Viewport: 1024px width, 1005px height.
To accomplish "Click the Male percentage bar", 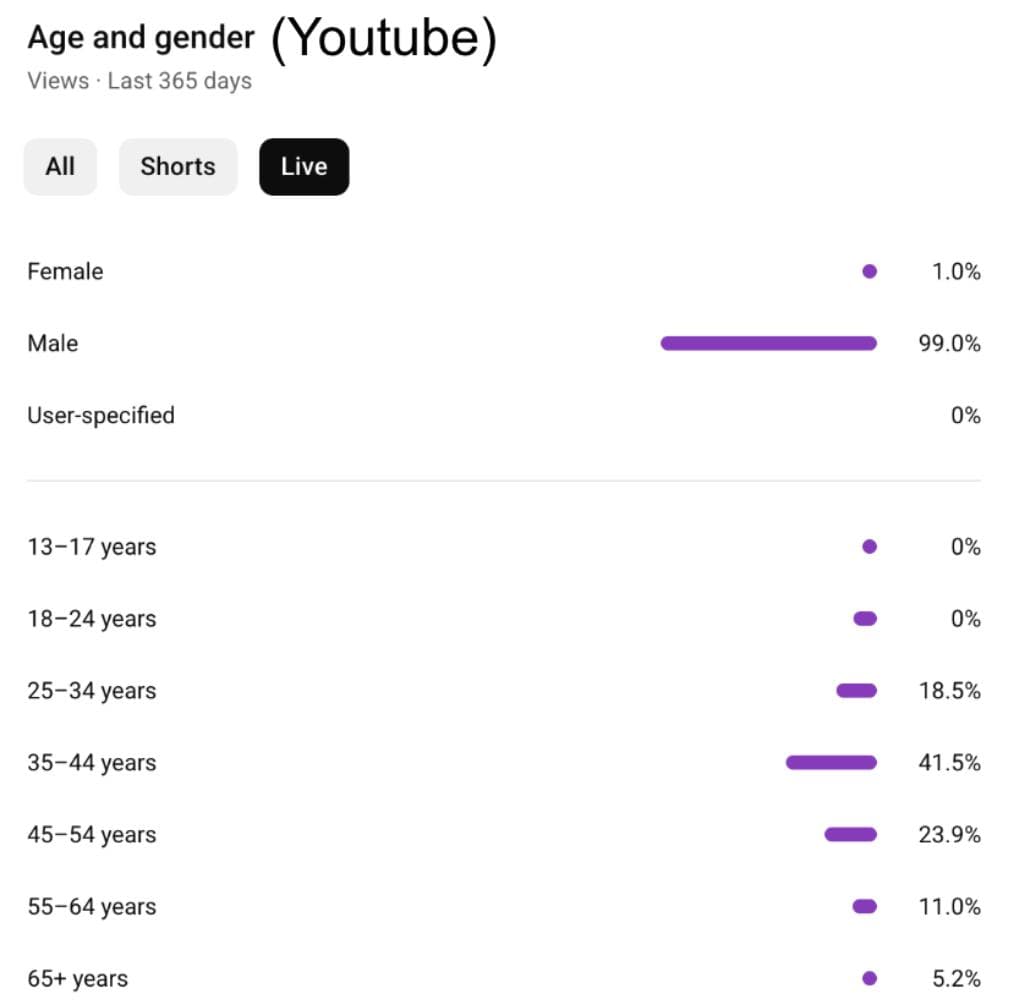I will tap(768, 343).
